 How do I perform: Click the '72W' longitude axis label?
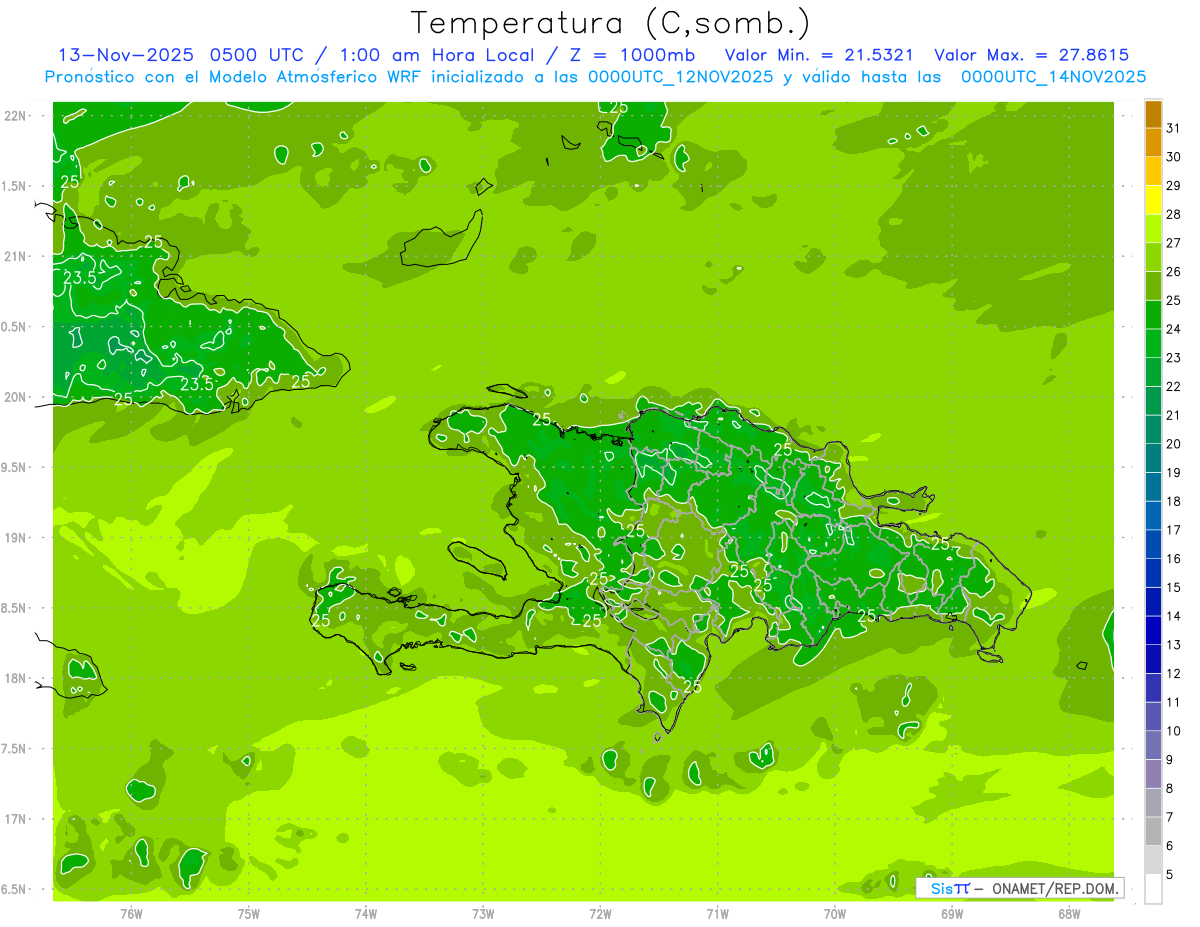coord(600,914)
